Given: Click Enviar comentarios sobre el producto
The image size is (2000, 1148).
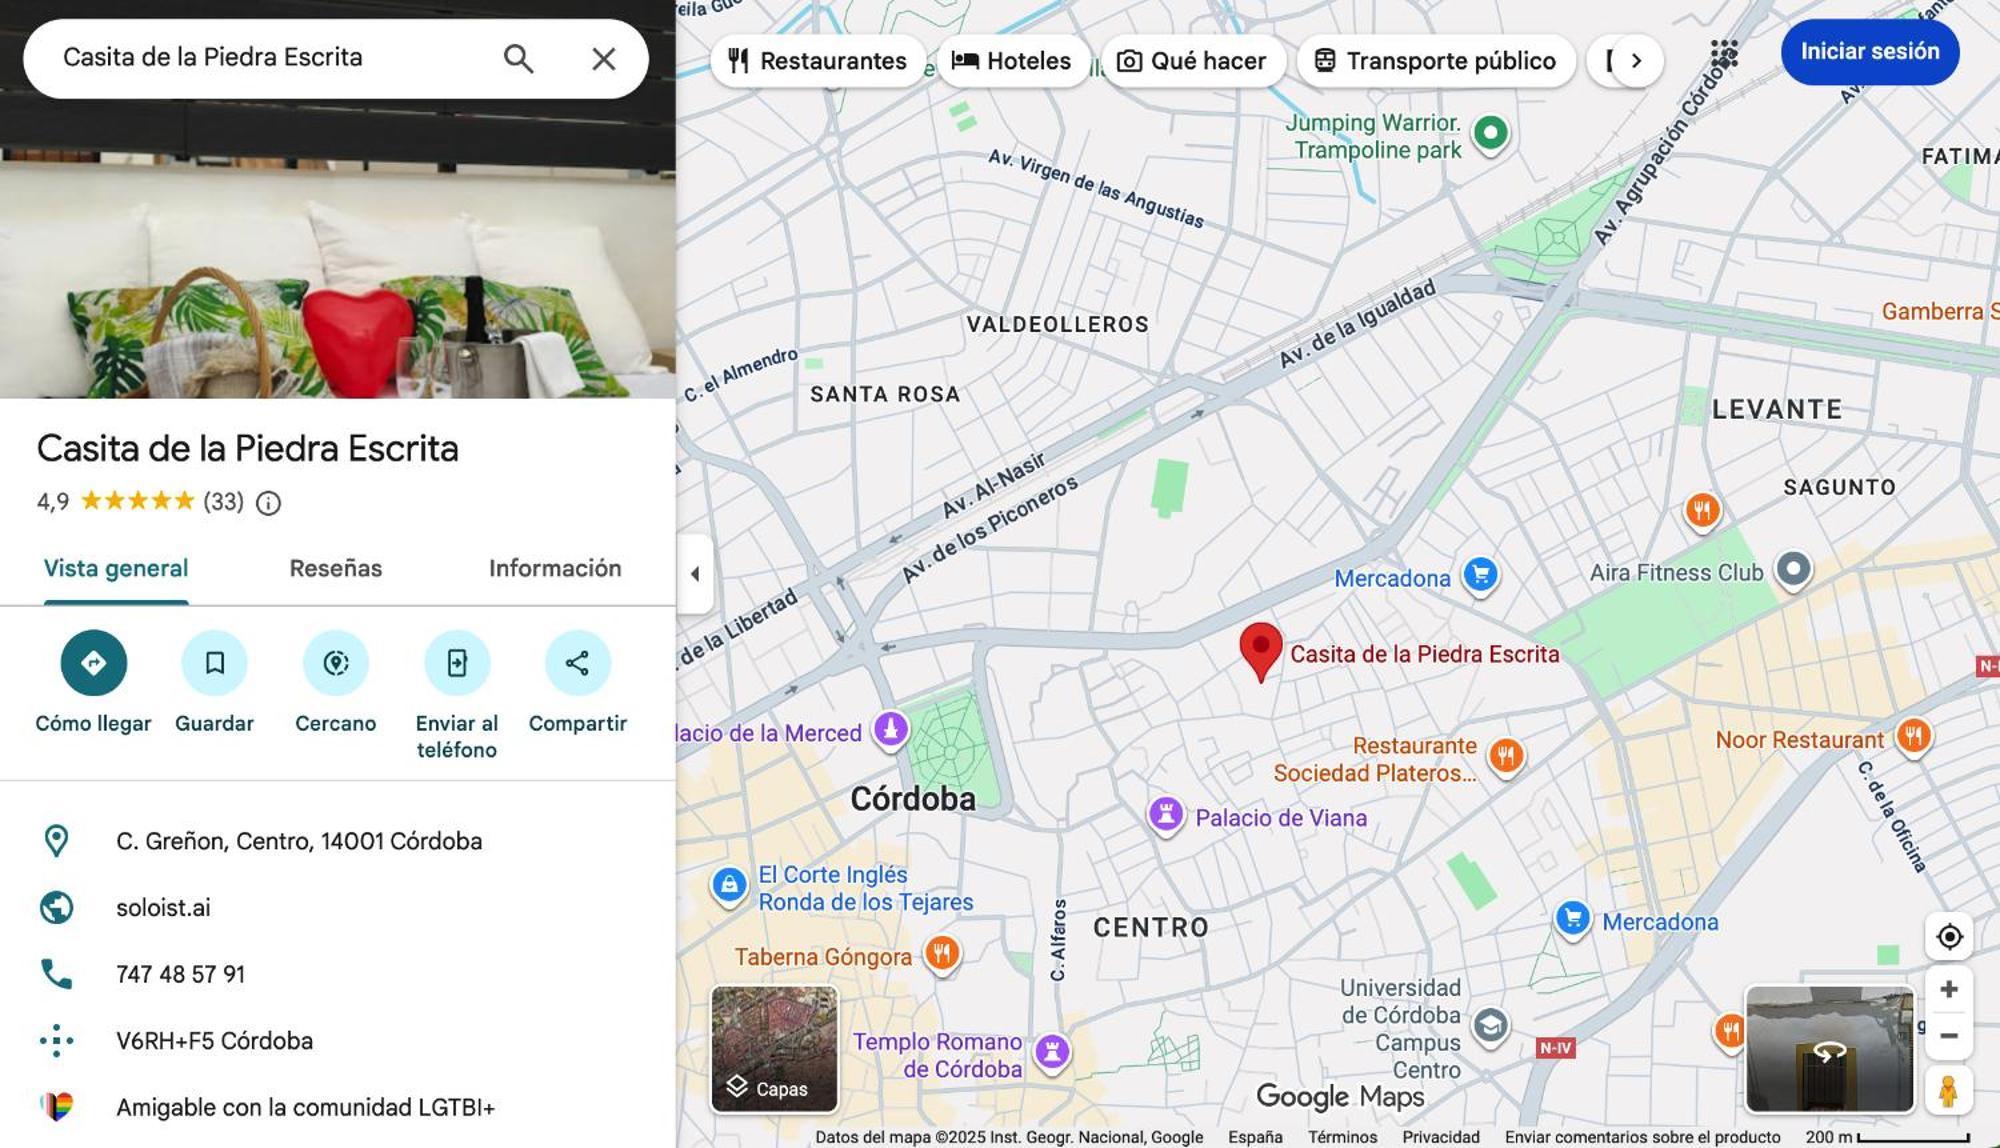Looking at the screenshot, I should [1643, 1137].
